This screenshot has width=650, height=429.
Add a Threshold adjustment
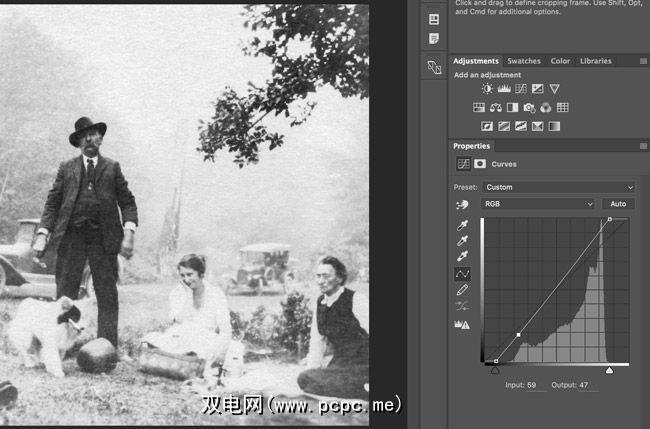[x=521, y=126]
